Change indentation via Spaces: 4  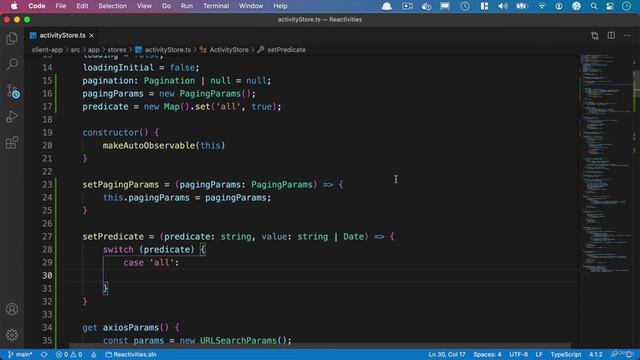click(x=487, y=354)
